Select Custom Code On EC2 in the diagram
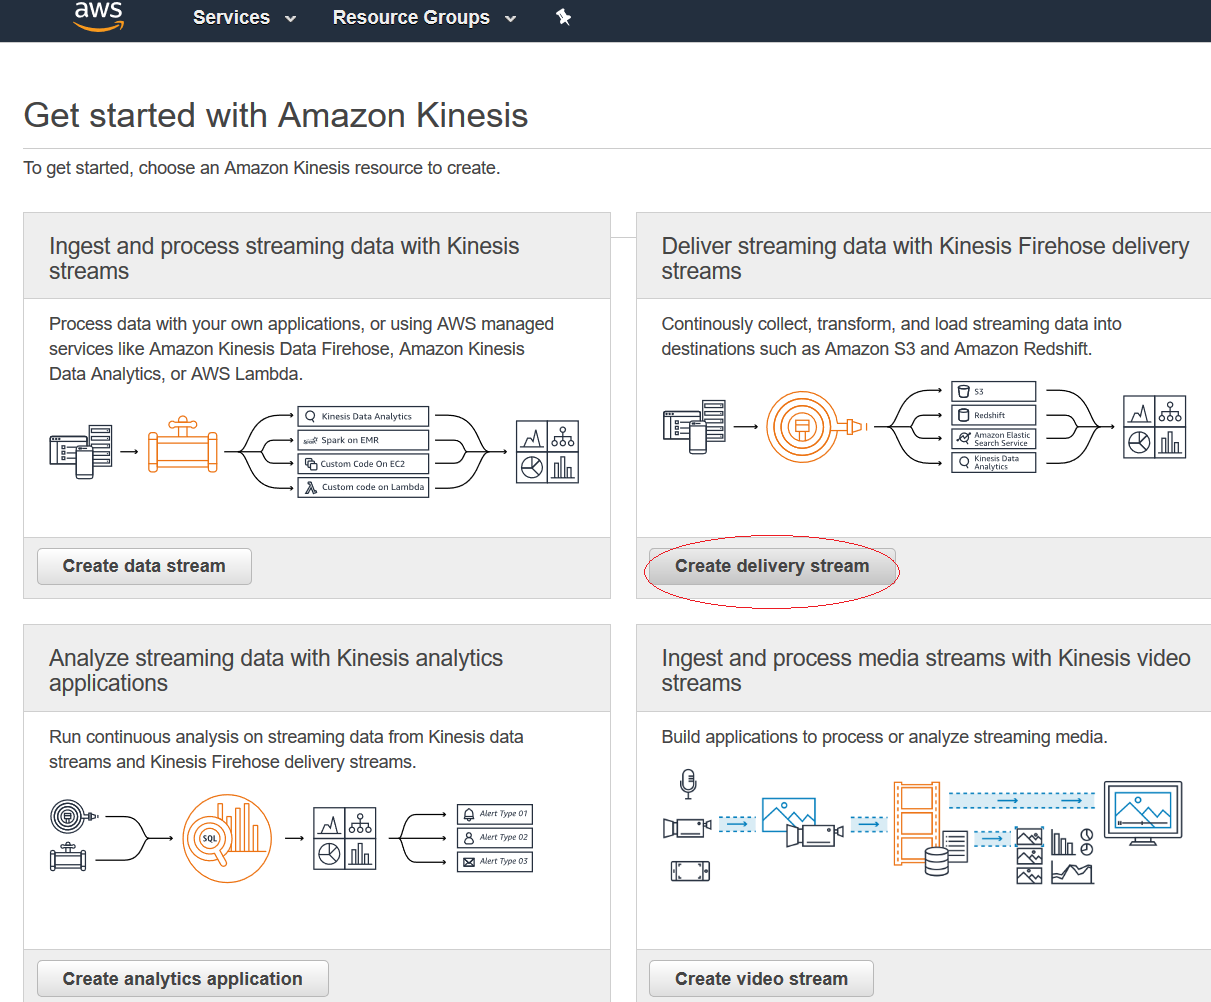 pyautogui.click(x=362, y=463)
